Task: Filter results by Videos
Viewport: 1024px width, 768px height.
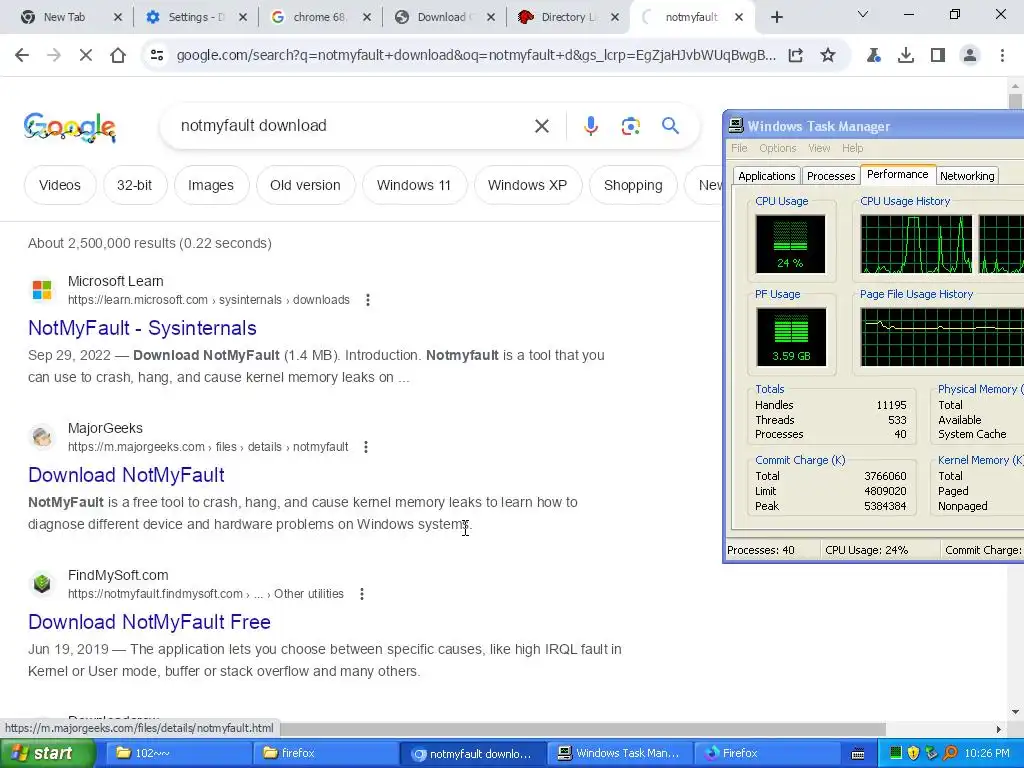Action: point(60,185)
